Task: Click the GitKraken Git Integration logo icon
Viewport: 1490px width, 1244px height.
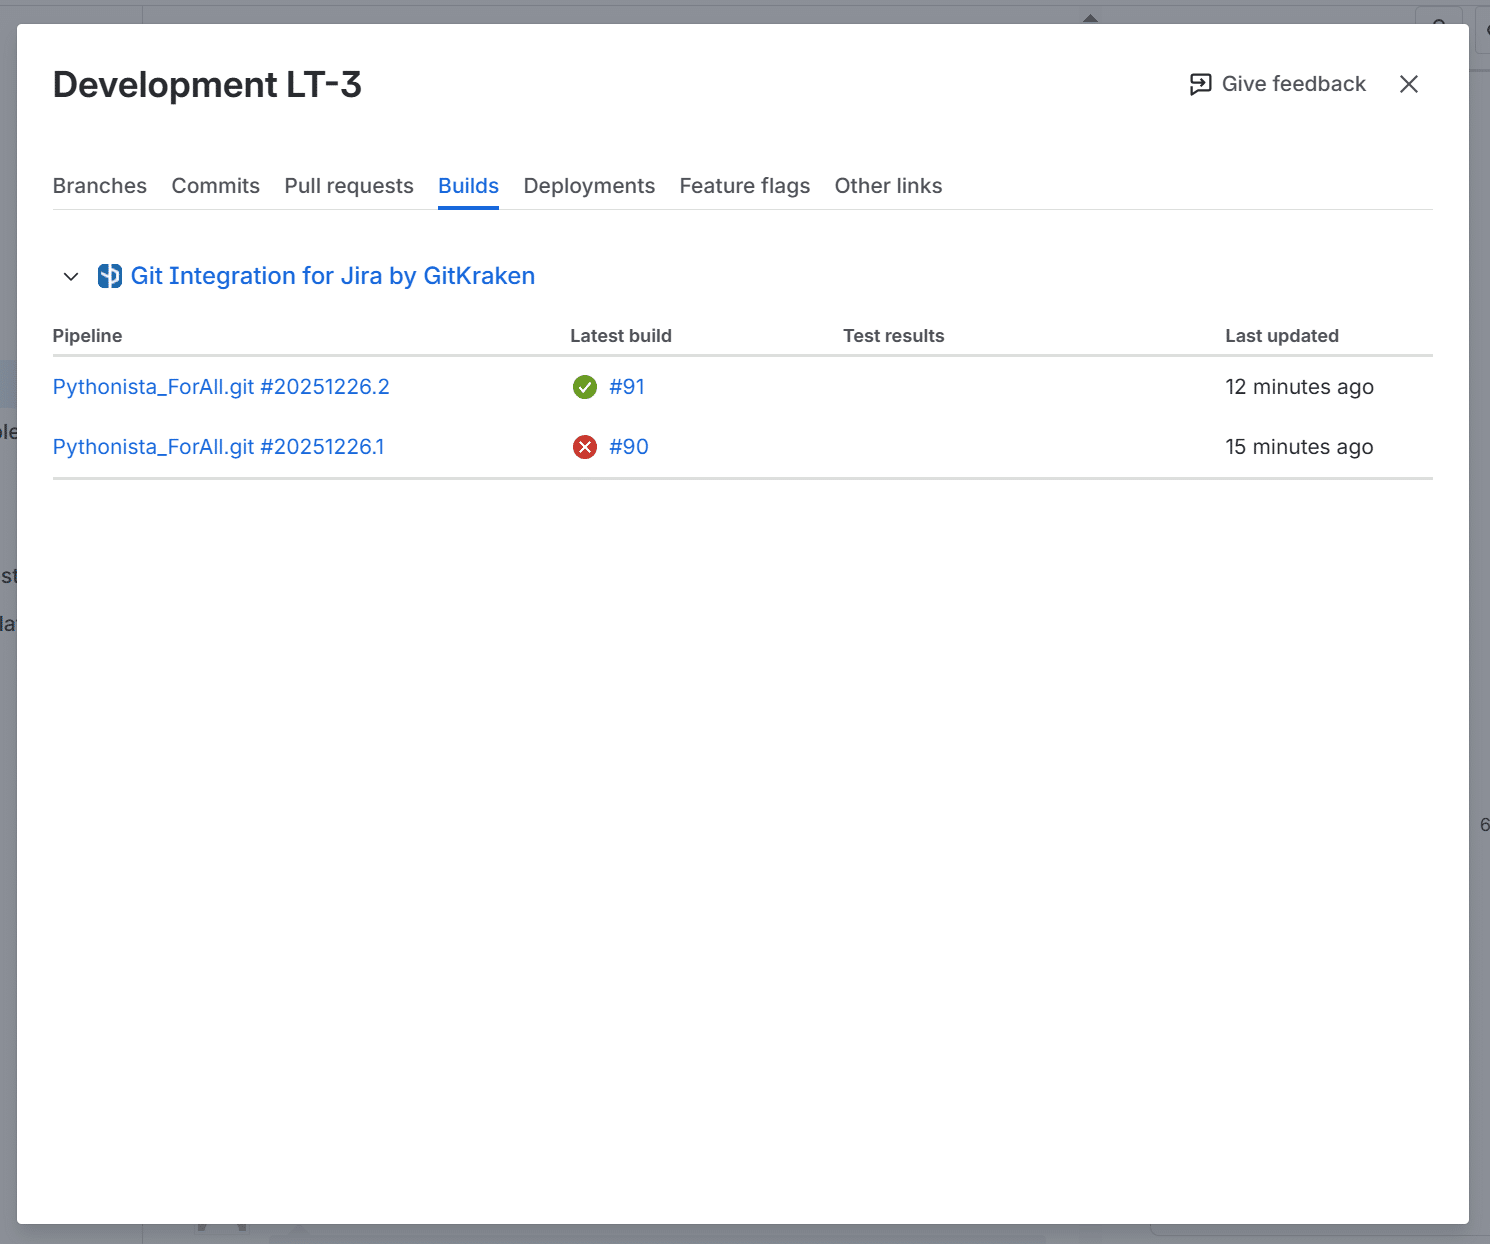Action: (109, 276)
